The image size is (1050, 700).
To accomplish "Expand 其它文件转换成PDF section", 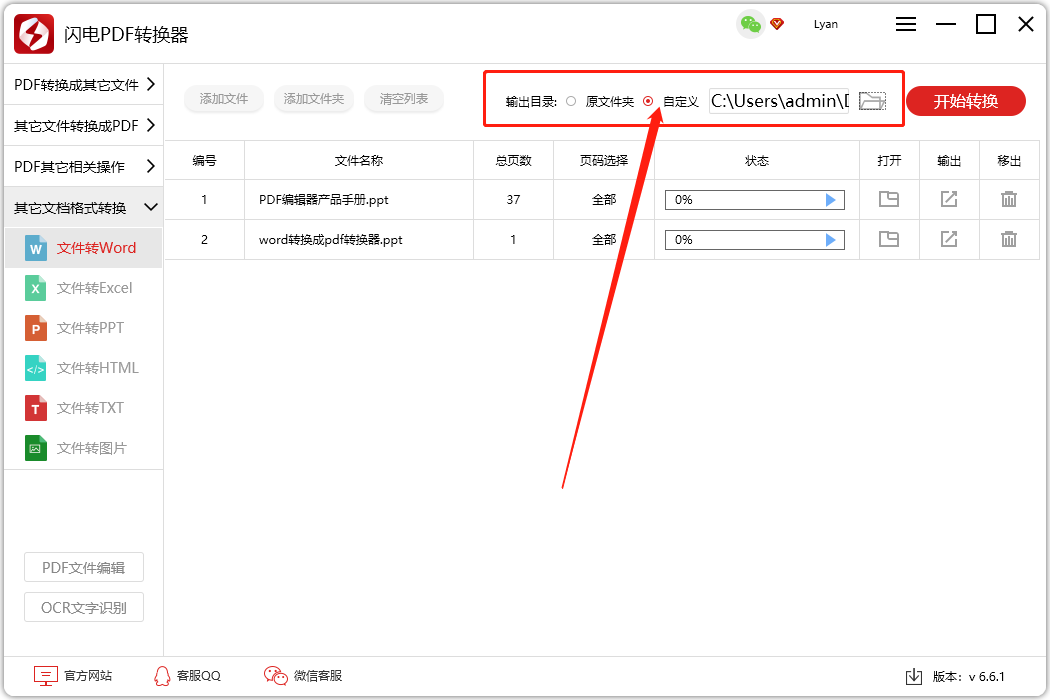I will [x=84, y=125].
